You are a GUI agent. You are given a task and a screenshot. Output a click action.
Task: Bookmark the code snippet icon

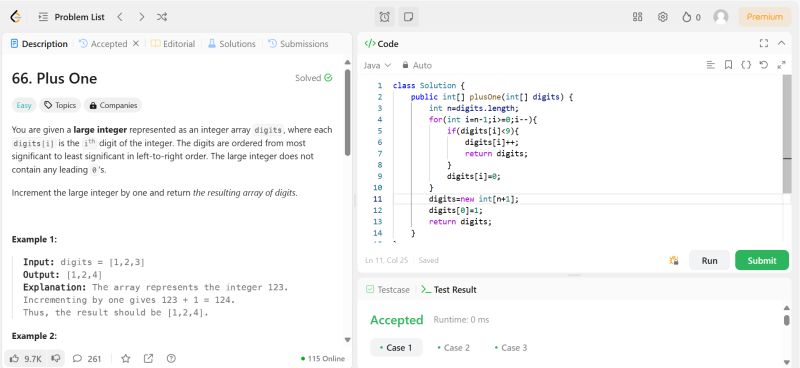click(729, 65)
